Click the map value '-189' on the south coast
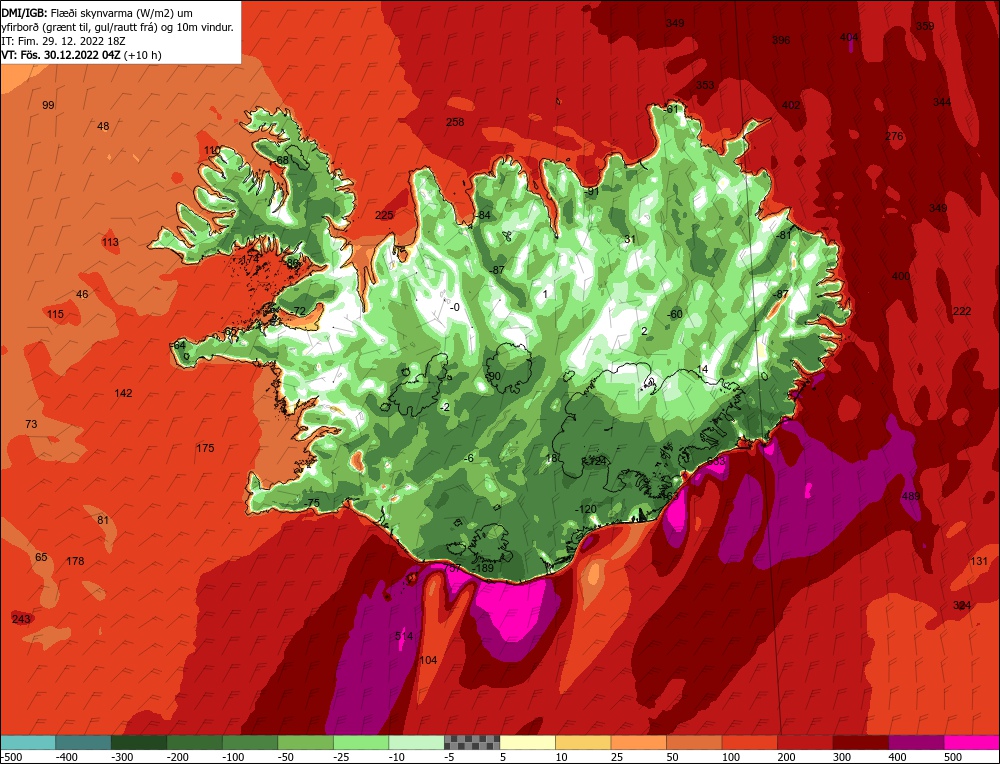This screenshot has height=764, width=1000. coord(483,568)
